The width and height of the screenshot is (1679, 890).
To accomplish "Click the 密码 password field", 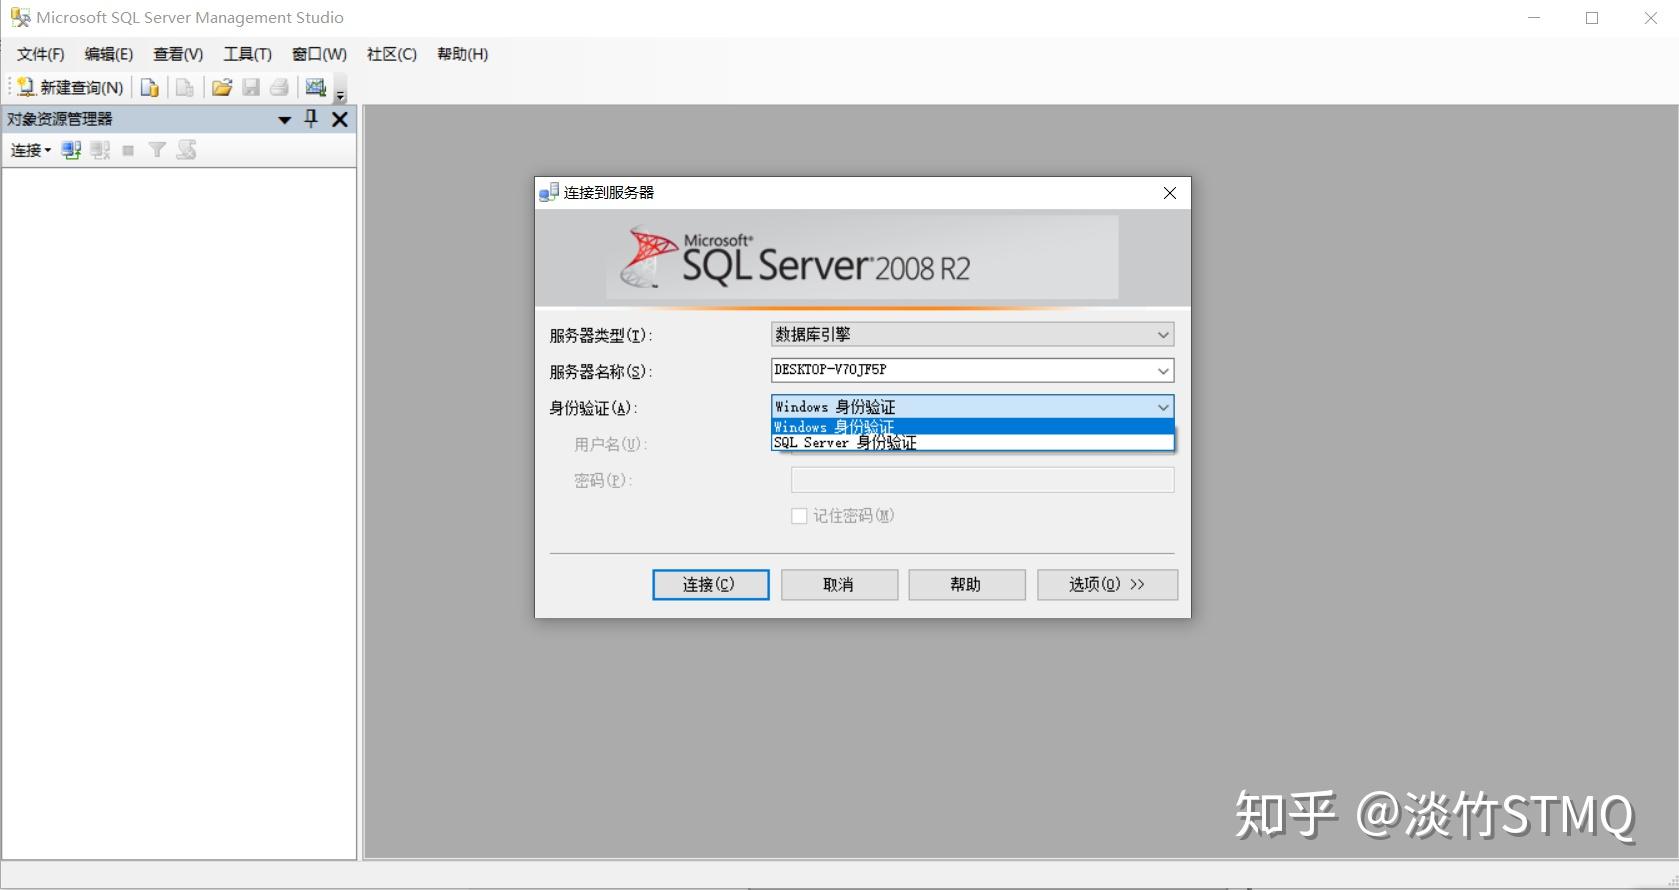I will pyautogui.click(x=982, y=480).
